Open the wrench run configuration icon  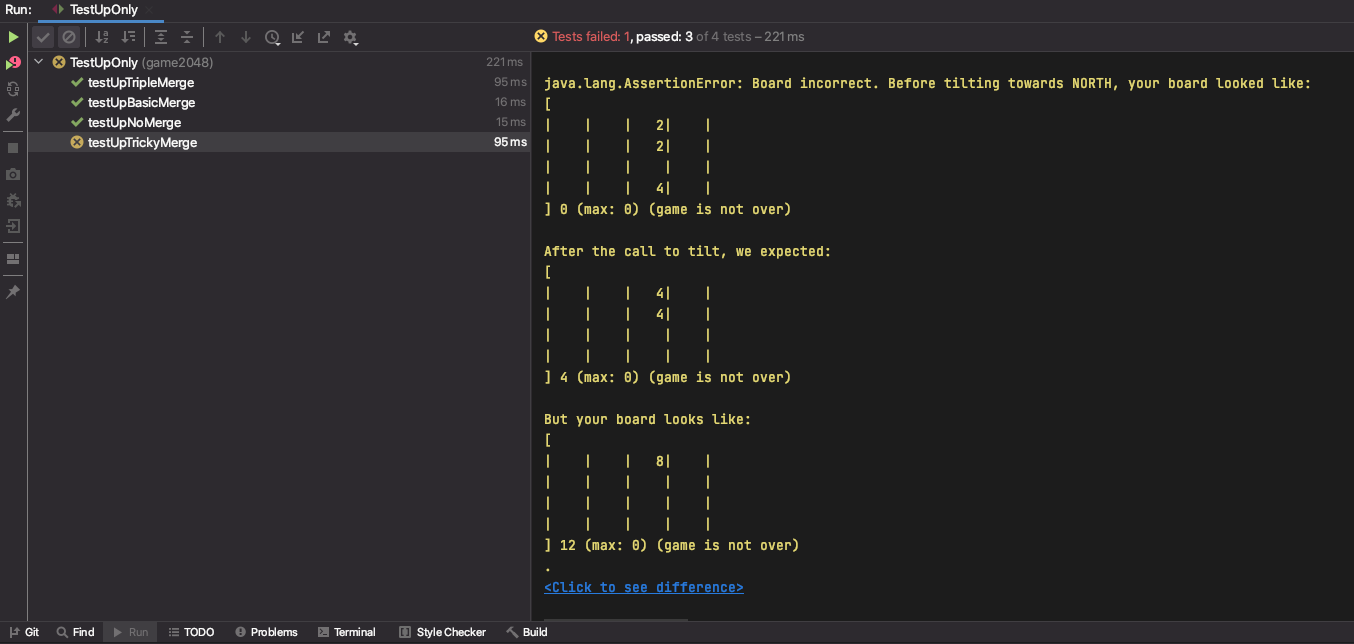13,115
